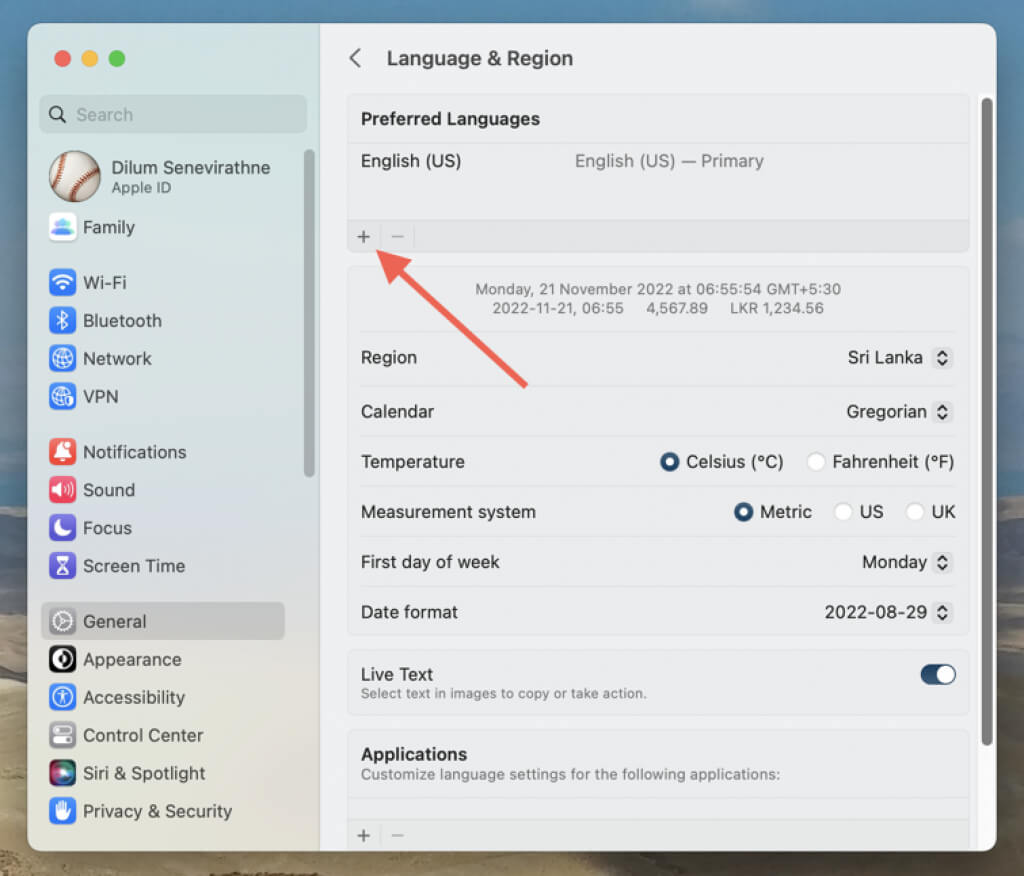1024x876 pixels.
Task: Remove application language with minus button
Action: [x=397, y=835]
